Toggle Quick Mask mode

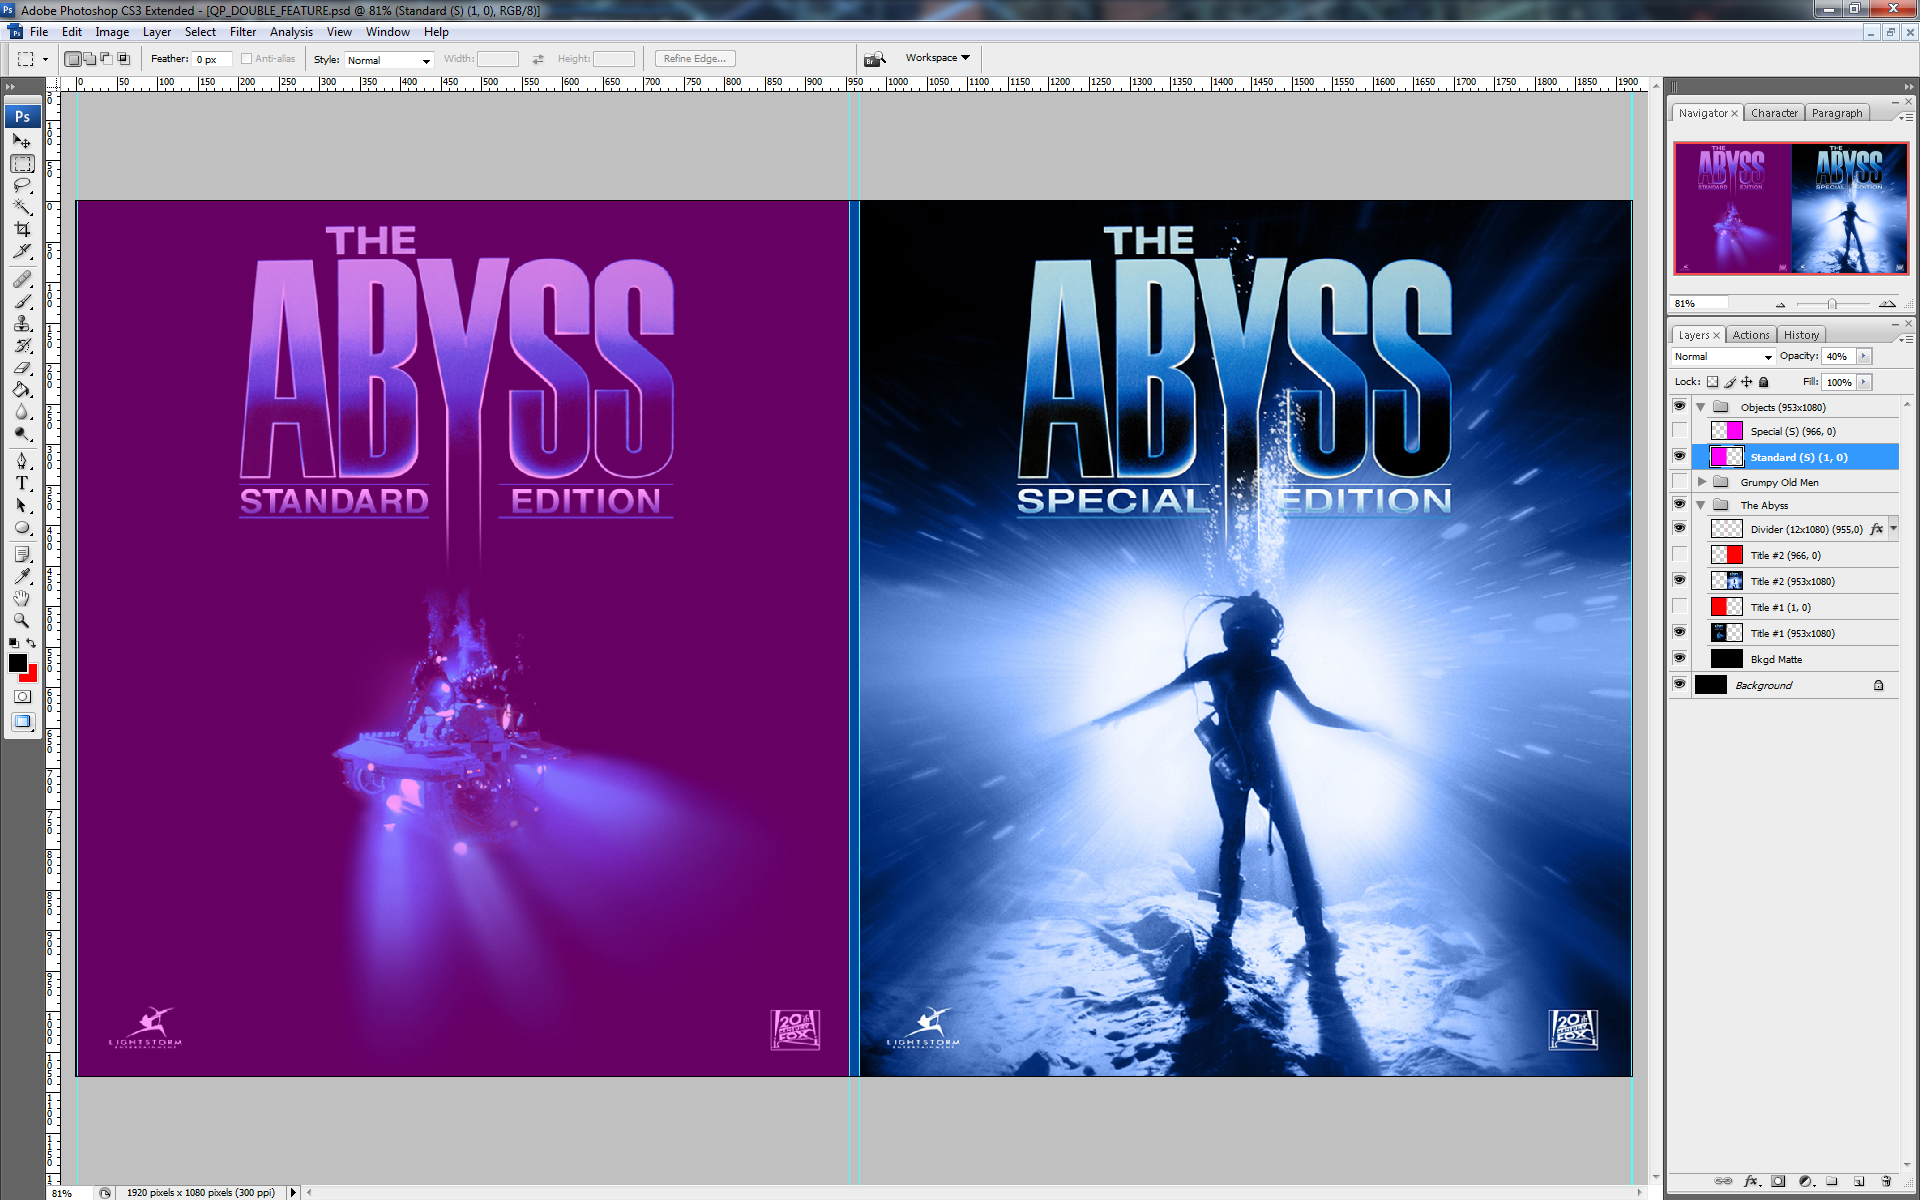pyautogui.click(x=22, y=696)
